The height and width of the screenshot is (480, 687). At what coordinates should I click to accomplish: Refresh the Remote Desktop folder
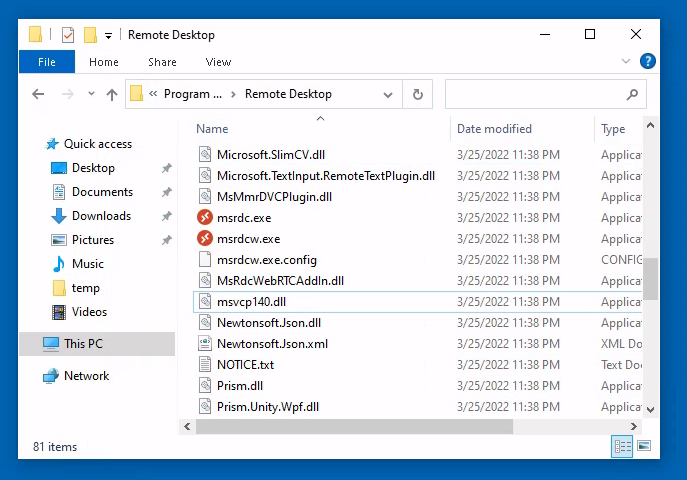pyautogui.click(x=418, y=94)
